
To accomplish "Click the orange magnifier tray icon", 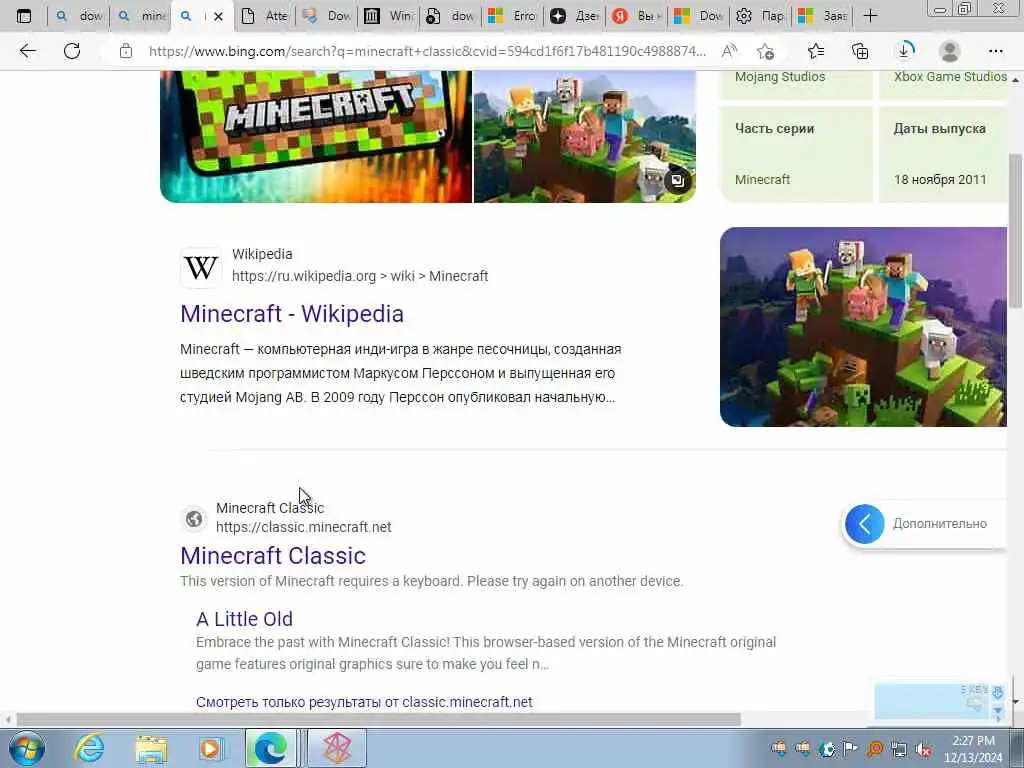I will (x=875, y=748).
